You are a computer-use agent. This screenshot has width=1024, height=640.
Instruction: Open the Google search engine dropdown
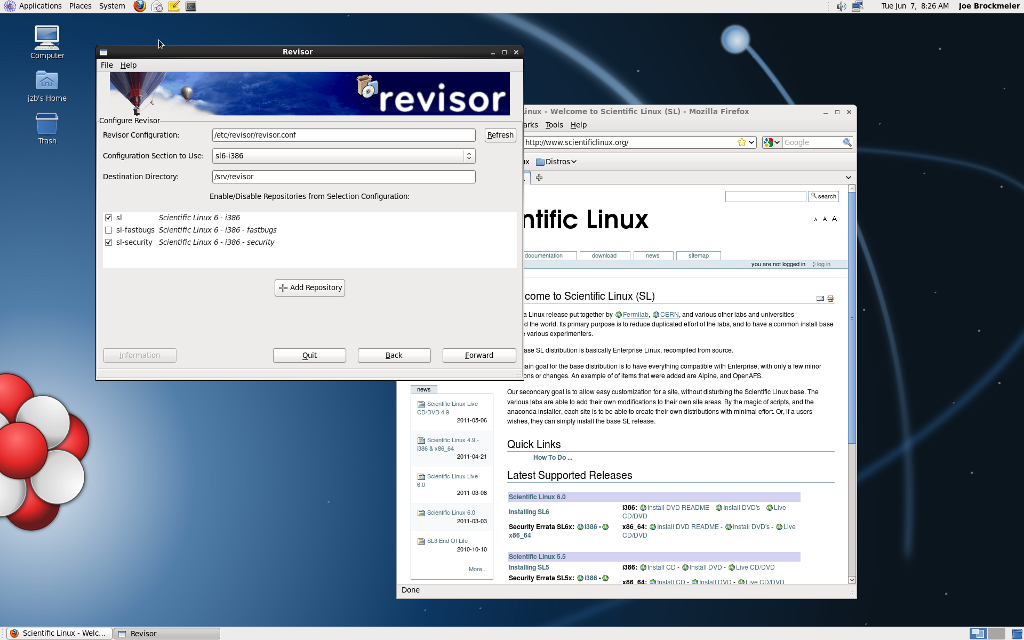(772, 142)
